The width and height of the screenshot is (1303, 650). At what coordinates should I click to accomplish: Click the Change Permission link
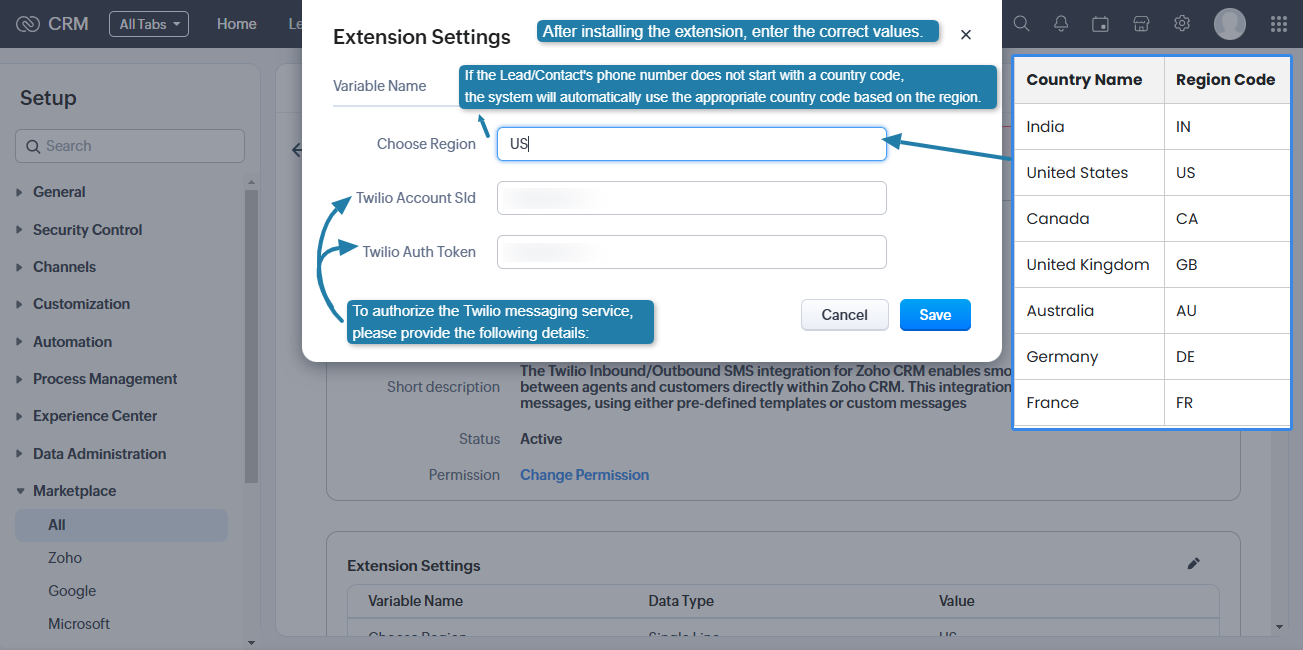tap(584, 475)
